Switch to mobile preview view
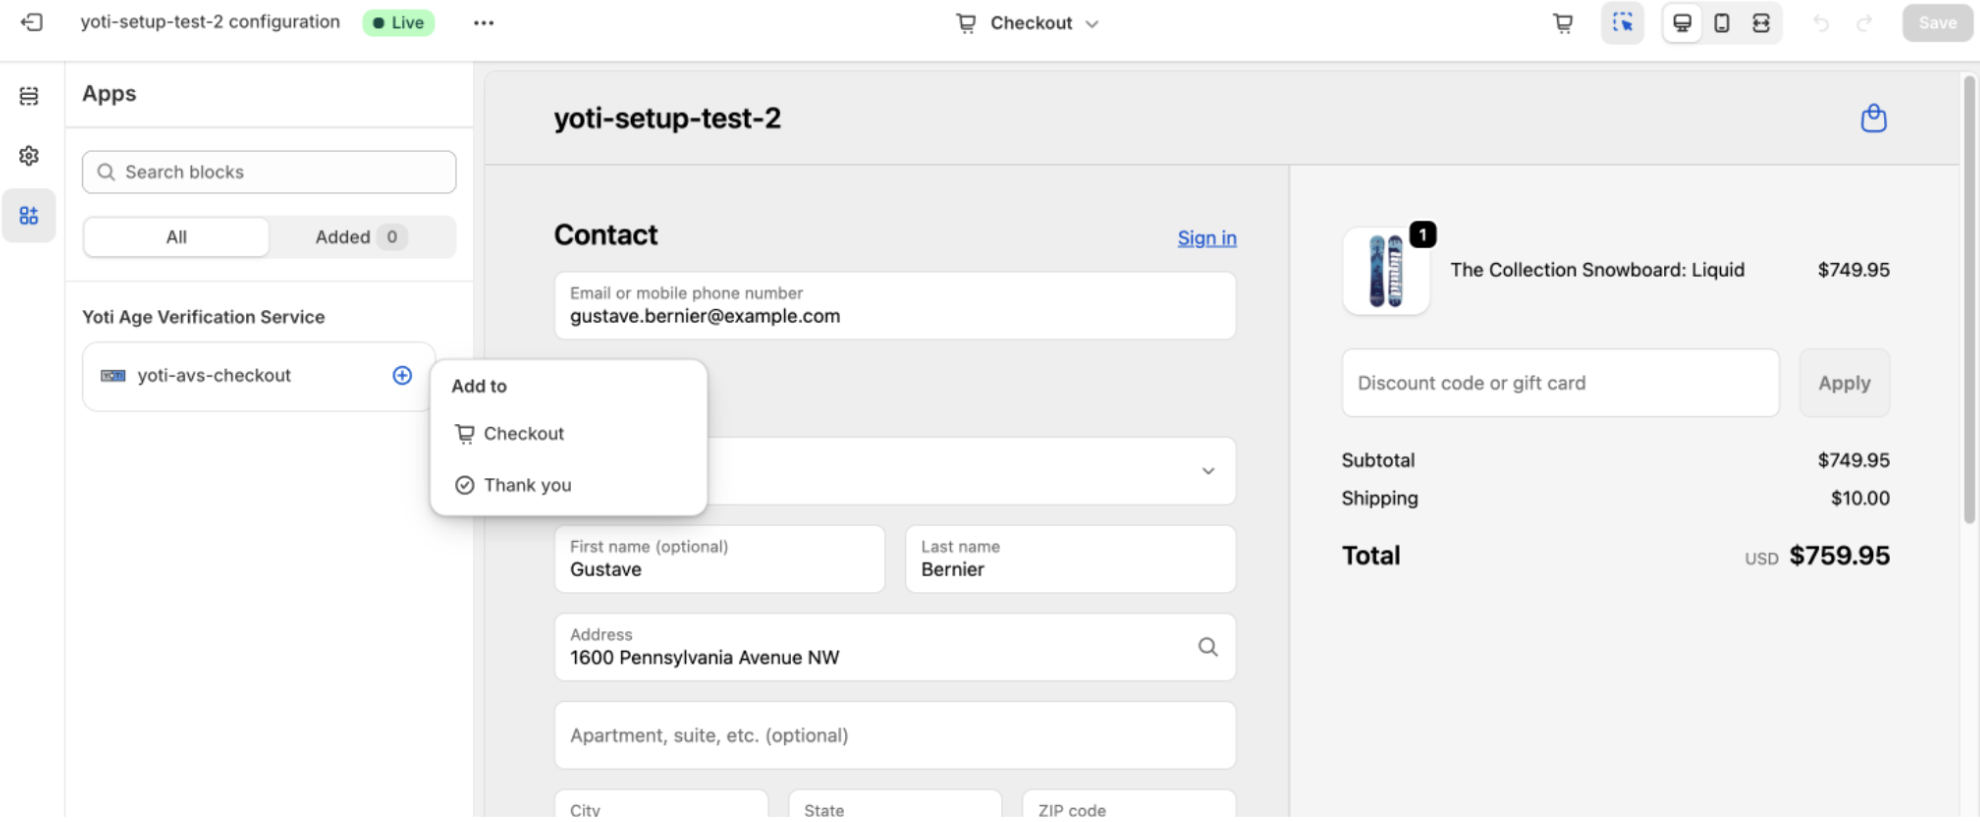 1721,23
